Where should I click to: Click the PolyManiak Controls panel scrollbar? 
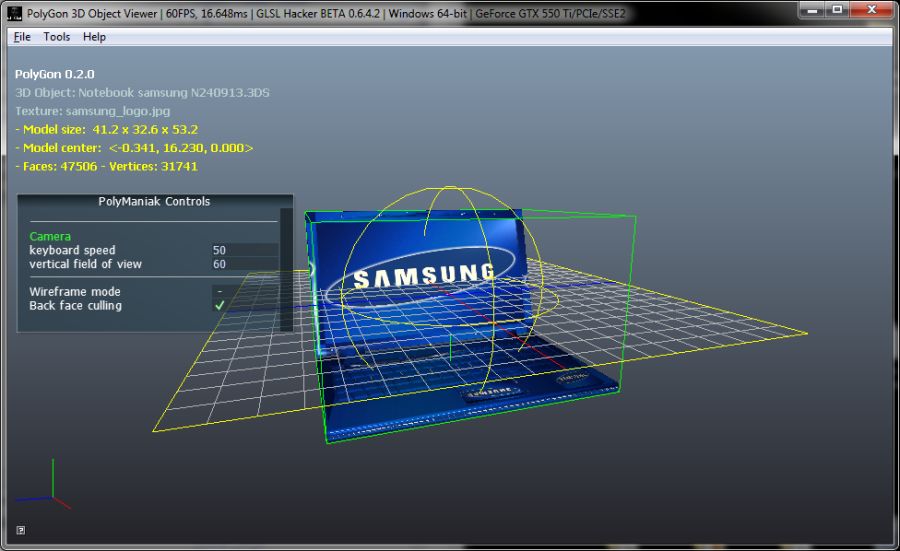coord(286,270)
